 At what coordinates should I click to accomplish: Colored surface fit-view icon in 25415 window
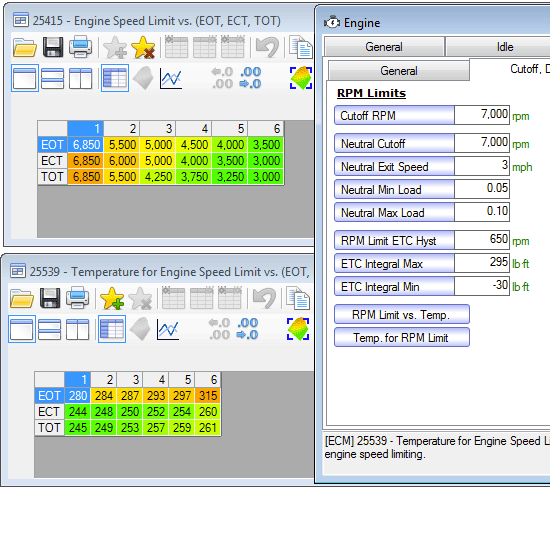pyautogui.click(x=301, y=78)
